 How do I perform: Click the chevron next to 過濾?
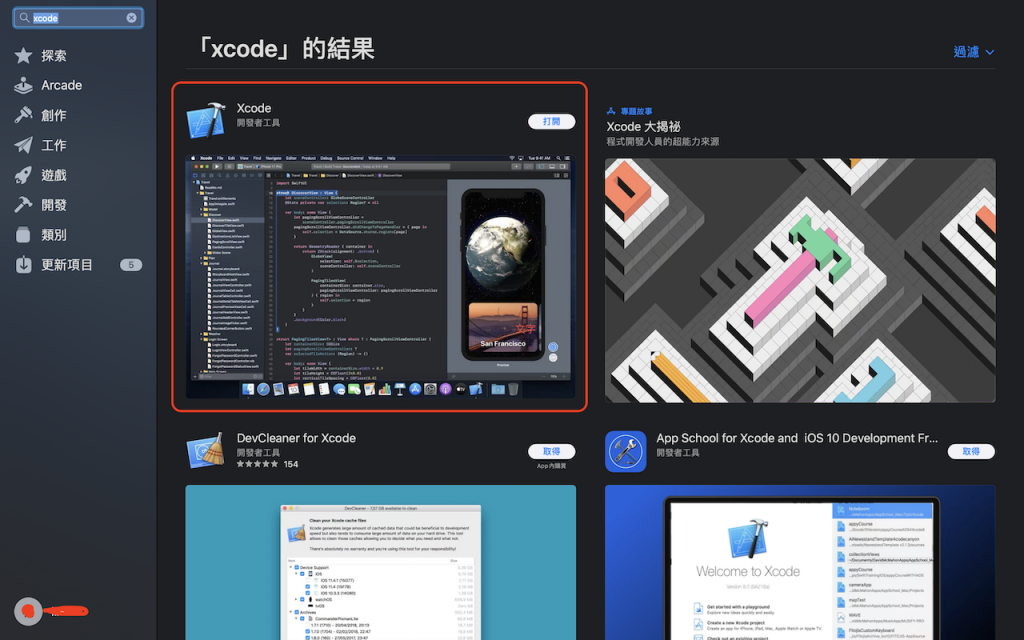(989, 52)
